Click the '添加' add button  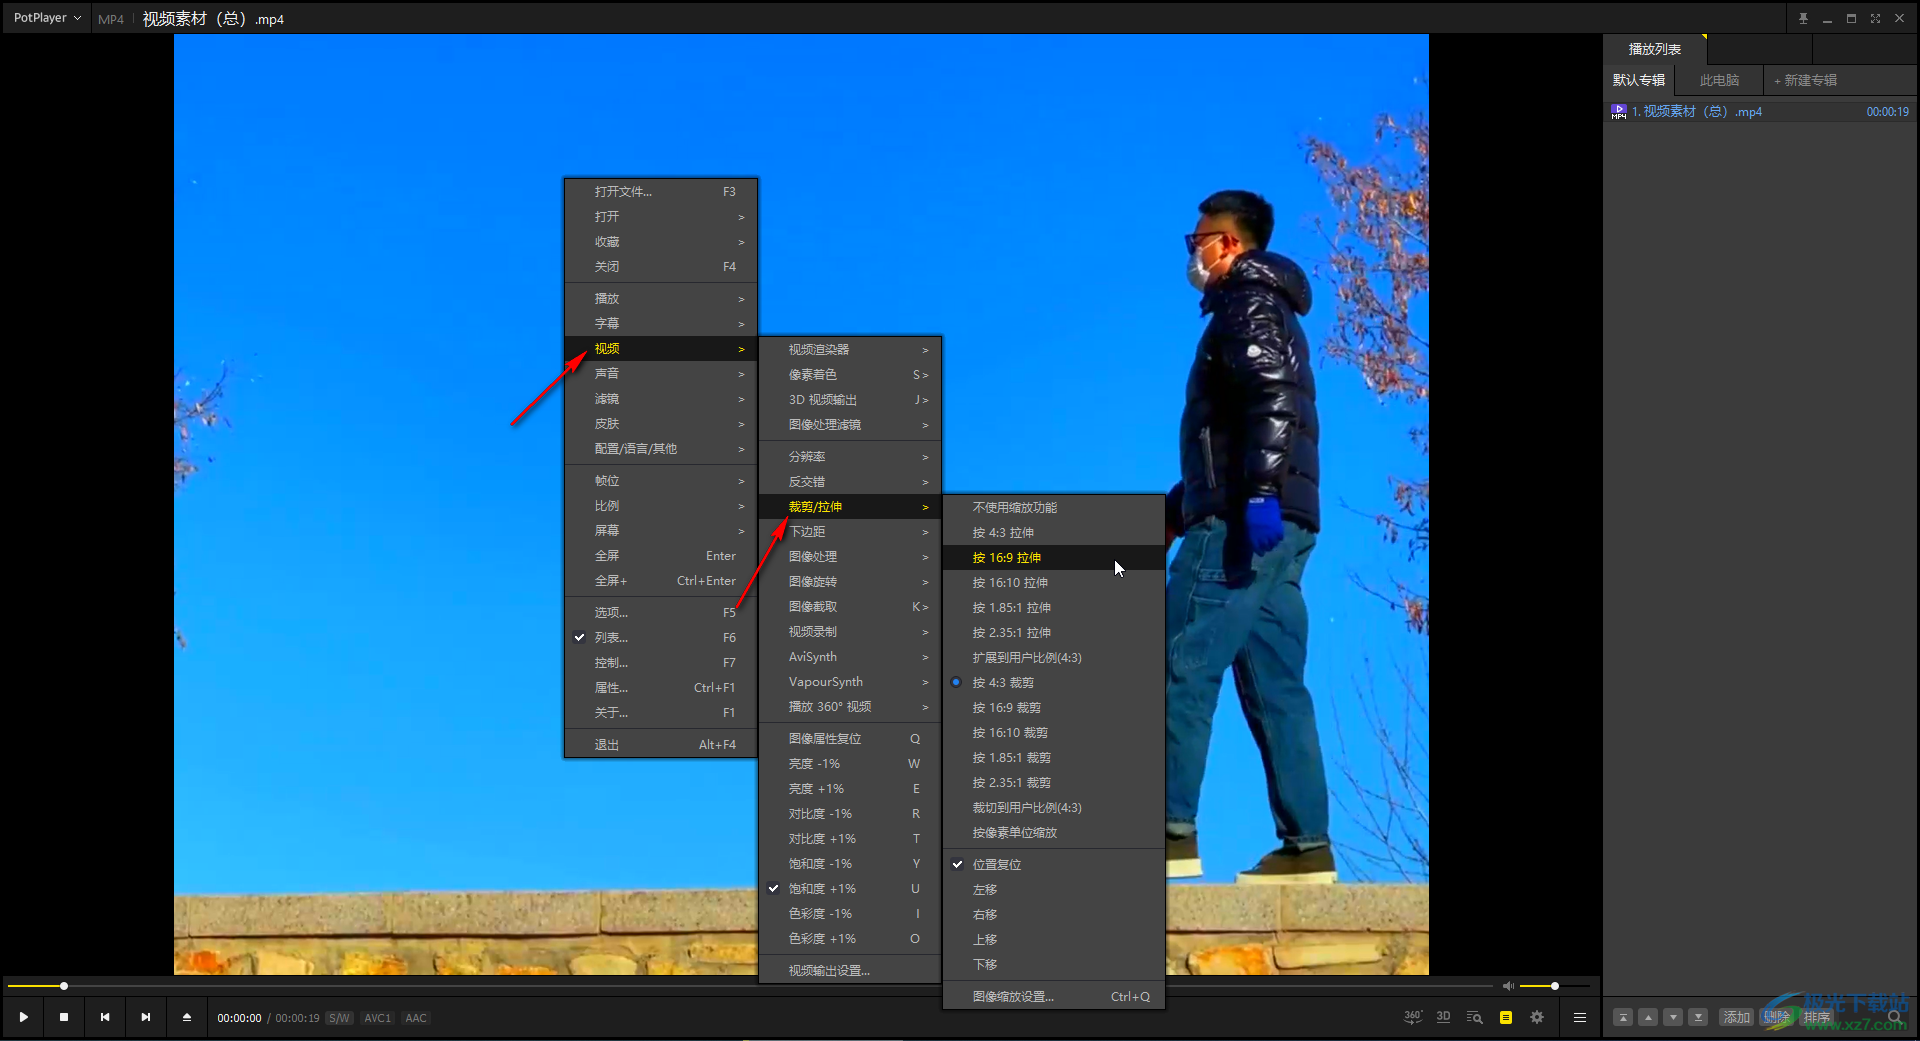(1736, 1017)
